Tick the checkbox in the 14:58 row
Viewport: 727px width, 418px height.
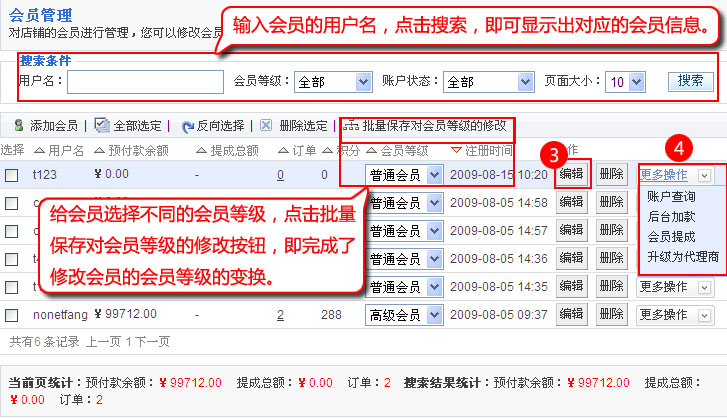(x=12, y=203)
